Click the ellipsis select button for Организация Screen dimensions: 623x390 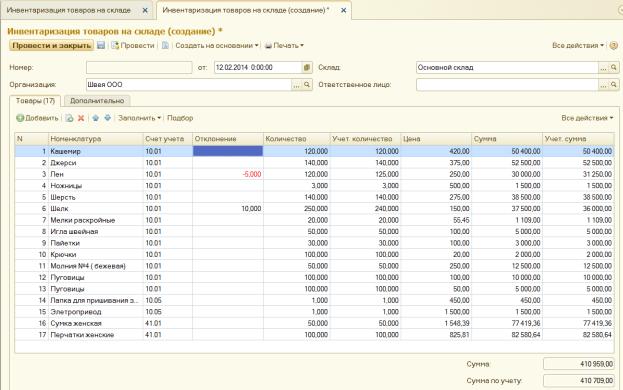point(296,85)
